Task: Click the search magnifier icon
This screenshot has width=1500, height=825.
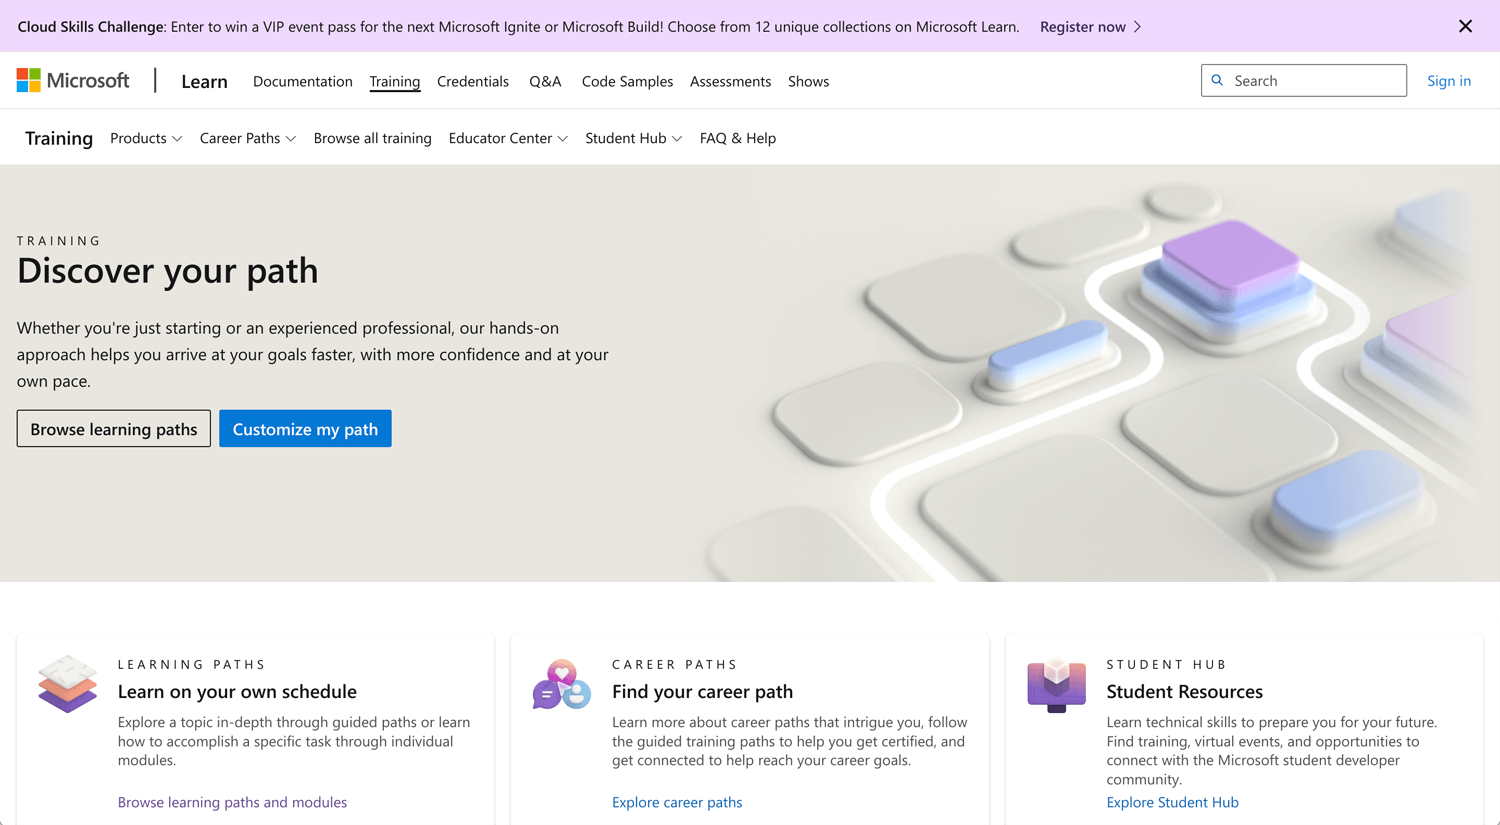Action: 1217,80
